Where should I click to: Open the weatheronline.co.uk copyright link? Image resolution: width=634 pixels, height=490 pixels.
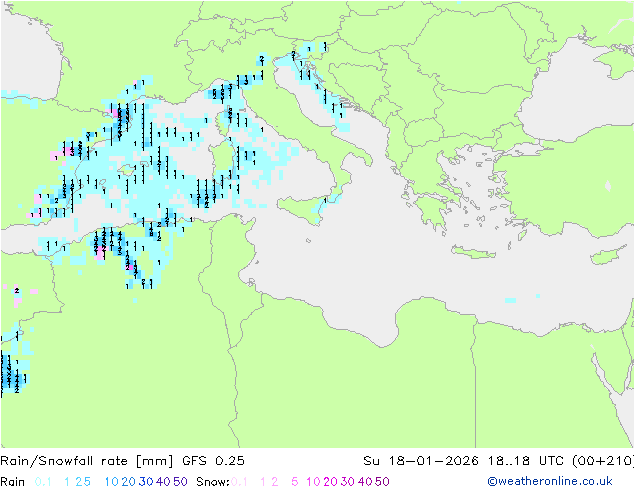tap(550, 481)
